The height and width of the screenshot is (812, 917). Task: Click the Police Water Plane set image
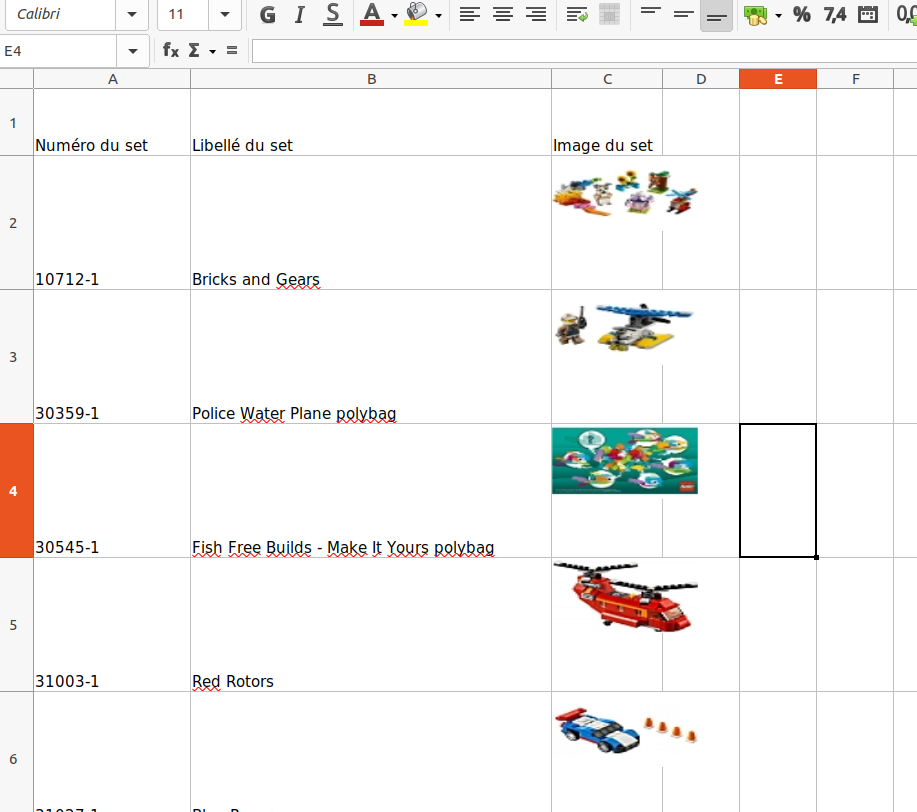coord(625,328)
